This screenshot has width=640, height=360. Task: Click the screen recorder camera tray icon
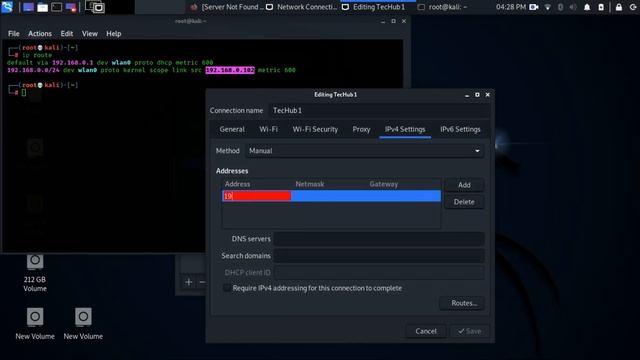[x=533, y=7]
